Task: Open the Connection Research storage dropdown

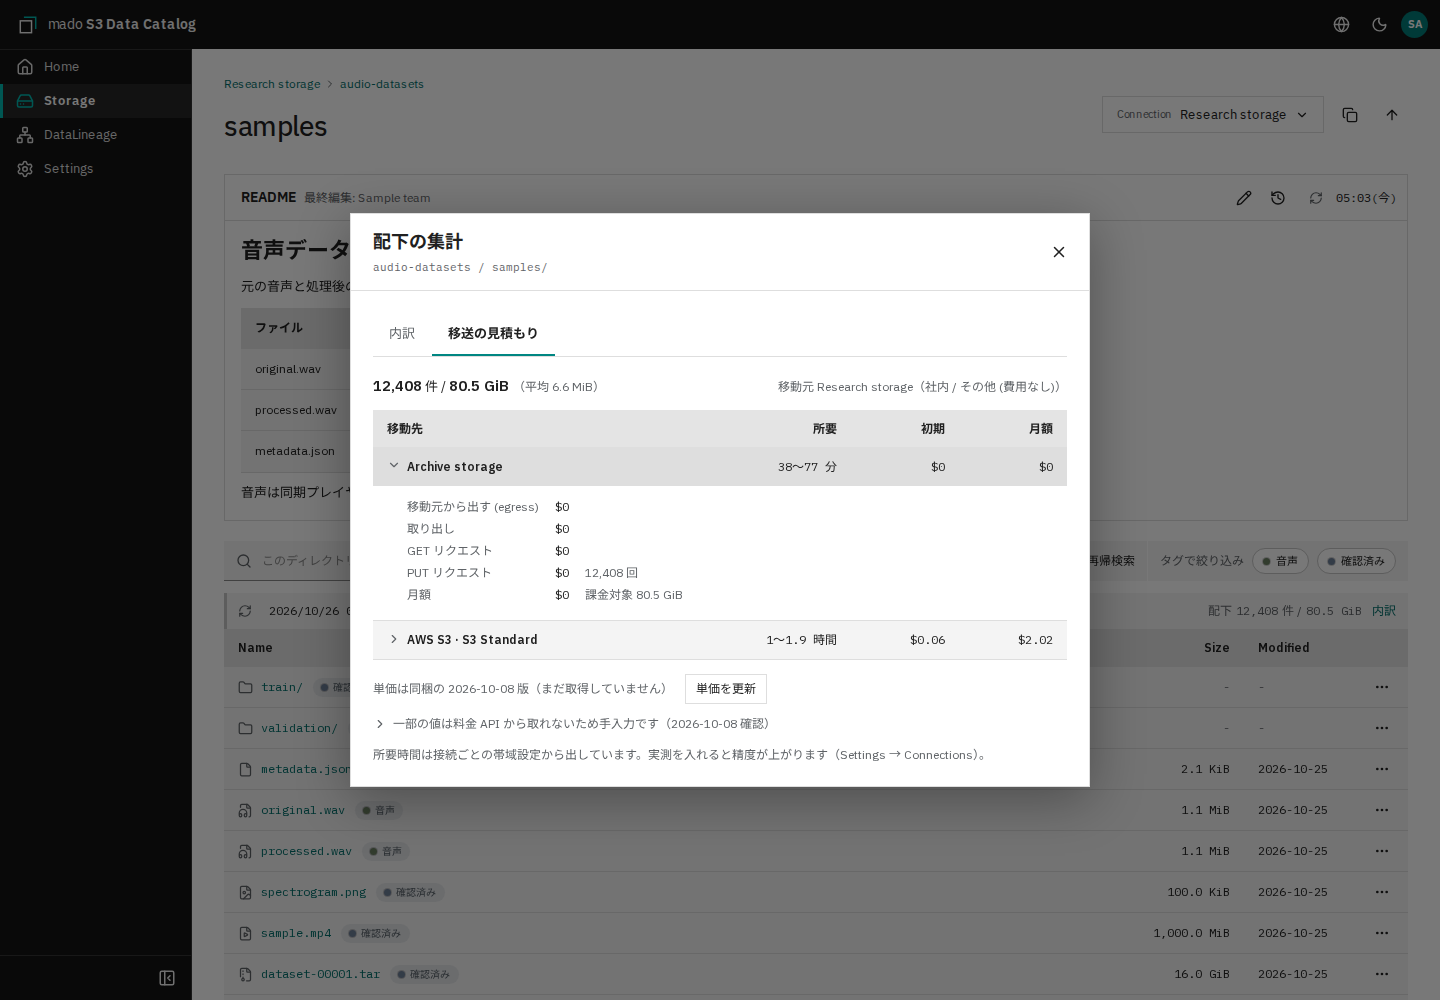Action: click(1212, 115)
